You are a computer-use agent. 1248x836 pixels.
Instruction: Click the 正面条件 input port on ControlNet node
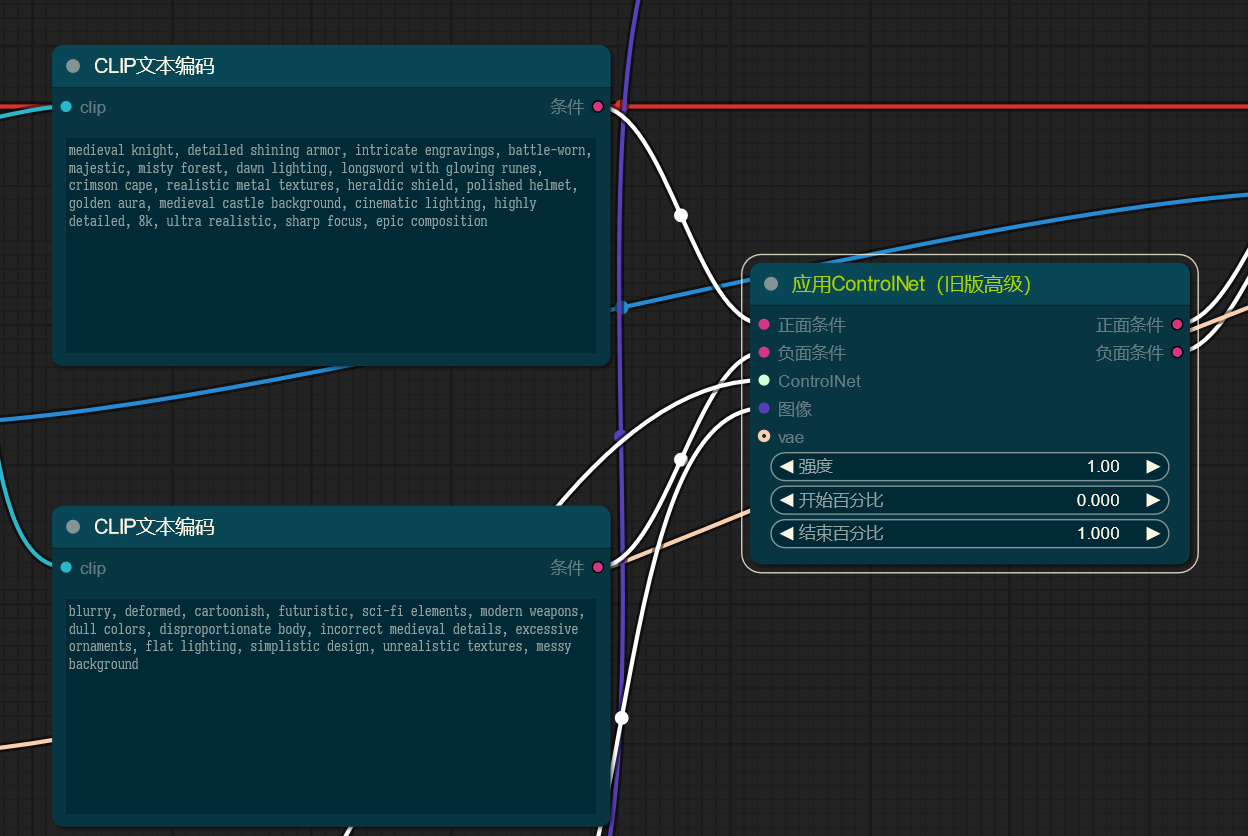(764, 325)
